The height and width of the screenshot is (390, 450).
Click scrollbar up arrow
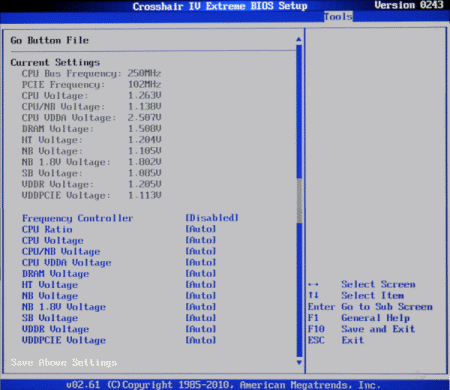pyautogui.click(x=299, y=40)
